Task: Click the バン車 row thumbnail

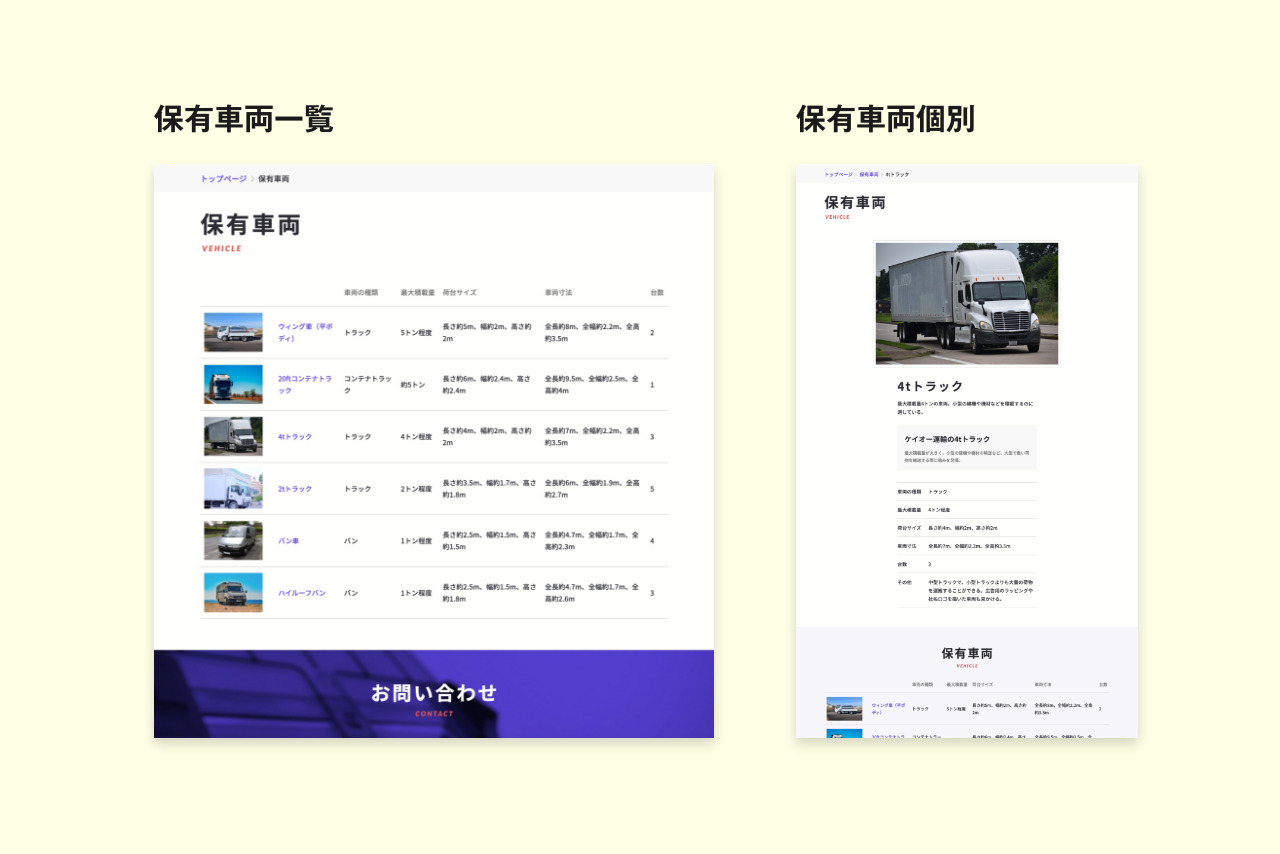Action: point(233,540)
